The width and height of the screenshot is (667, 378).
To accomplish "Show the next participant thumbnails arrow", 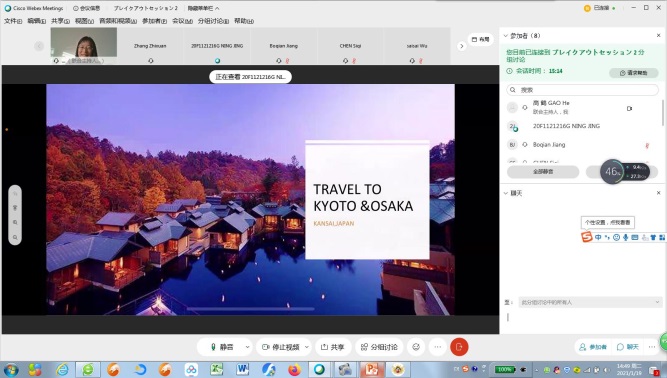I will (462, 46).
